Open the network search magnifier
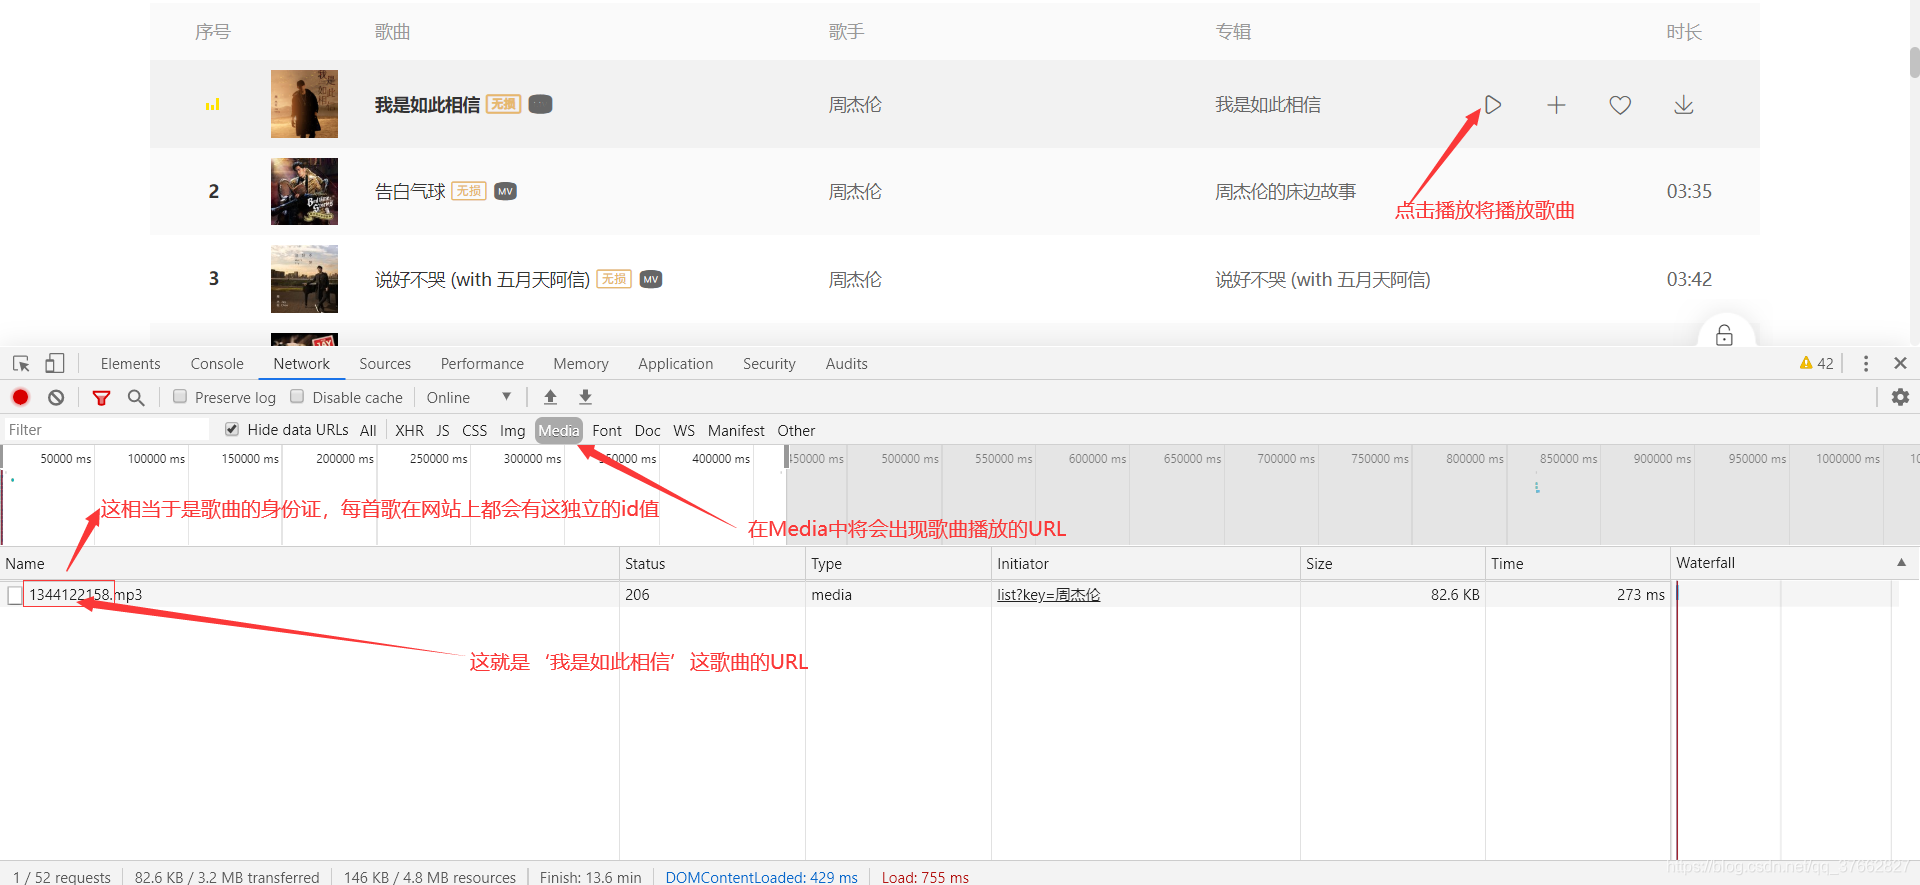 tap(136, 398)
